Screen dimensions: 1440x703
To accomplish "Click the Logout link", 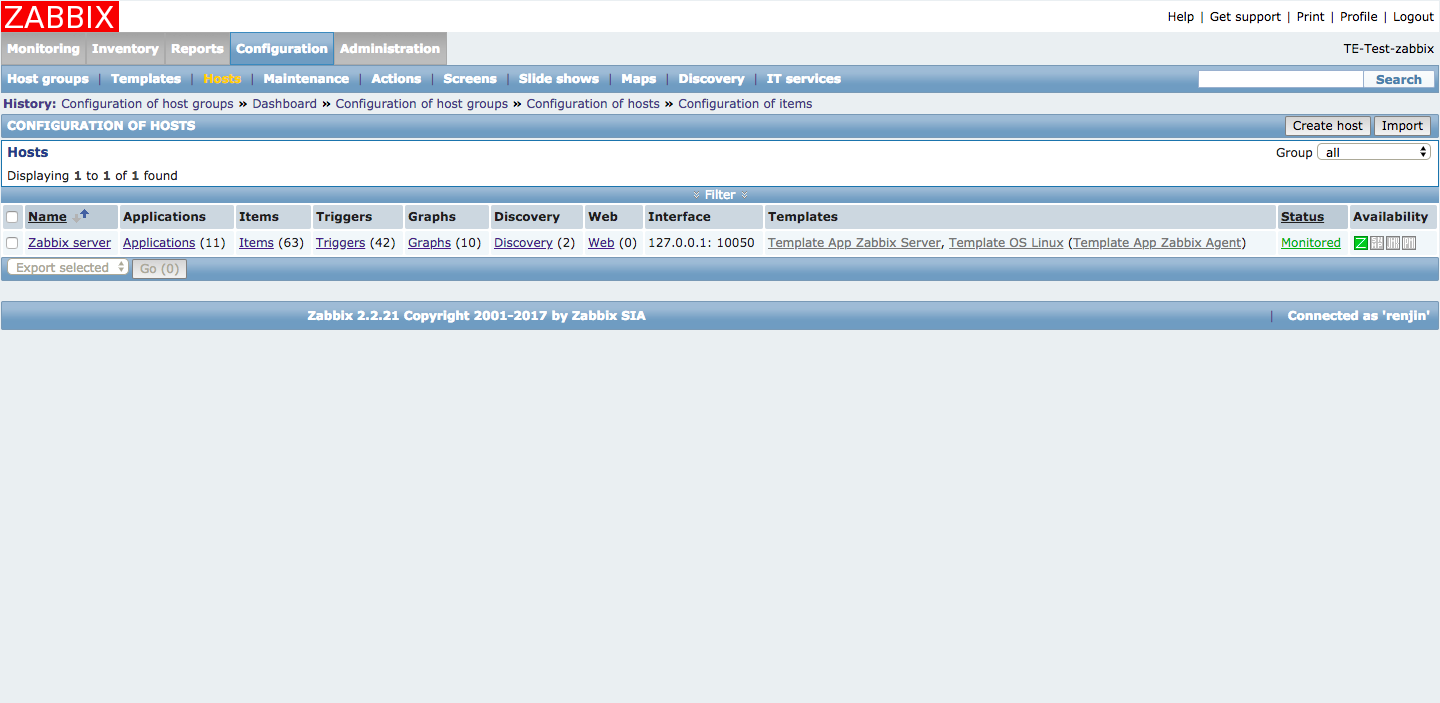I will click(x=1414, y=17).
